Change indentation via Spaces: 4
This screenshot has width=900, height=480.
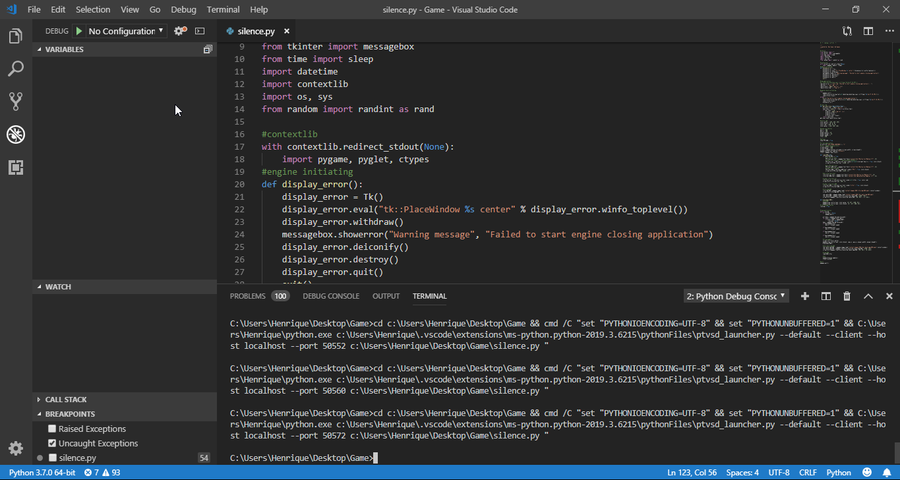point(743,473)
